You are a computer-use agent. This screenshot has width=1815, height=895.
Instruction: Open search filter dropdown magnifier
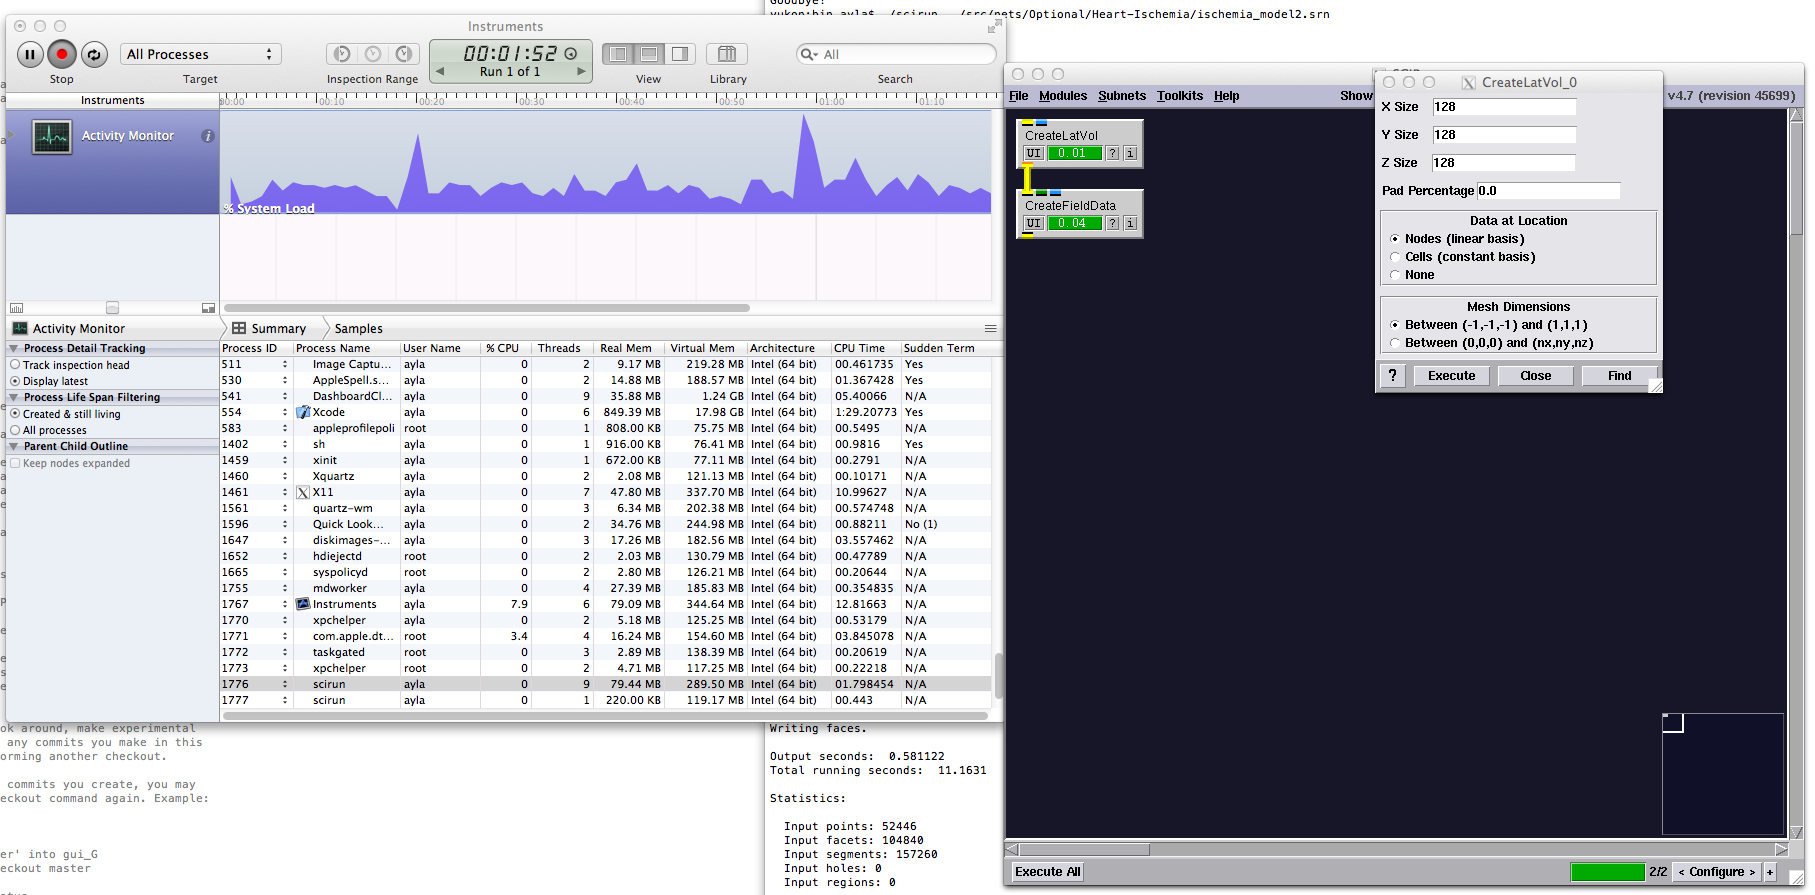coord(808,54)
